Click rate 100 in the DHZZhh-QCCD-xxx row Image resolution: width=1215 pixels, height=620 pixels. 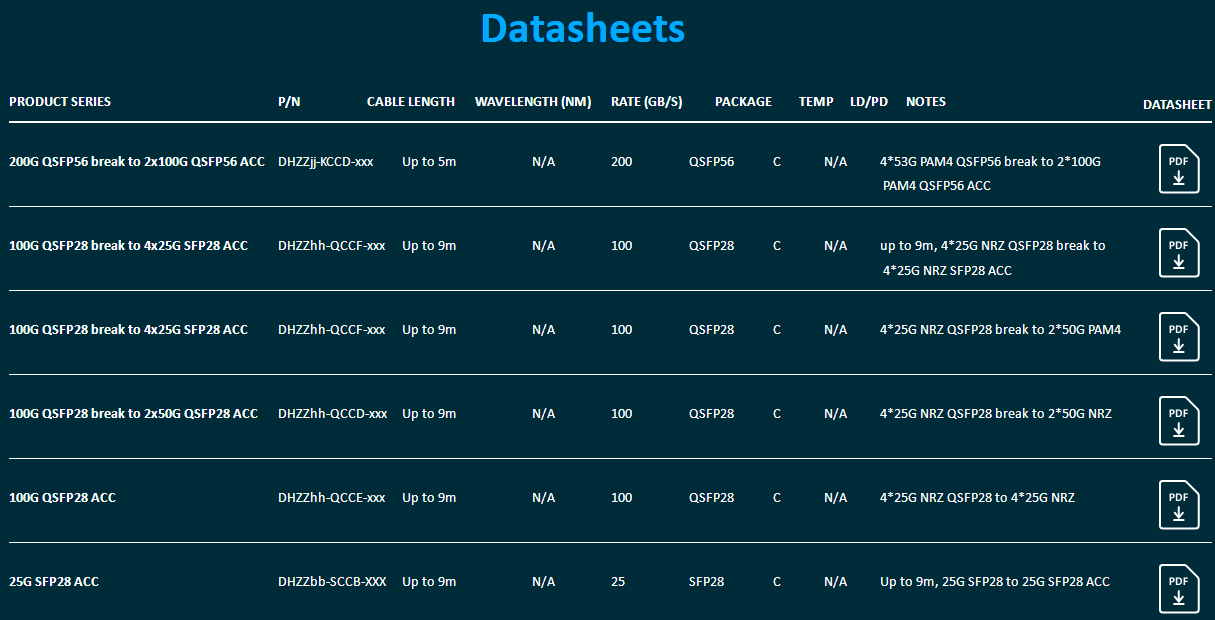[x=622, y=413]
